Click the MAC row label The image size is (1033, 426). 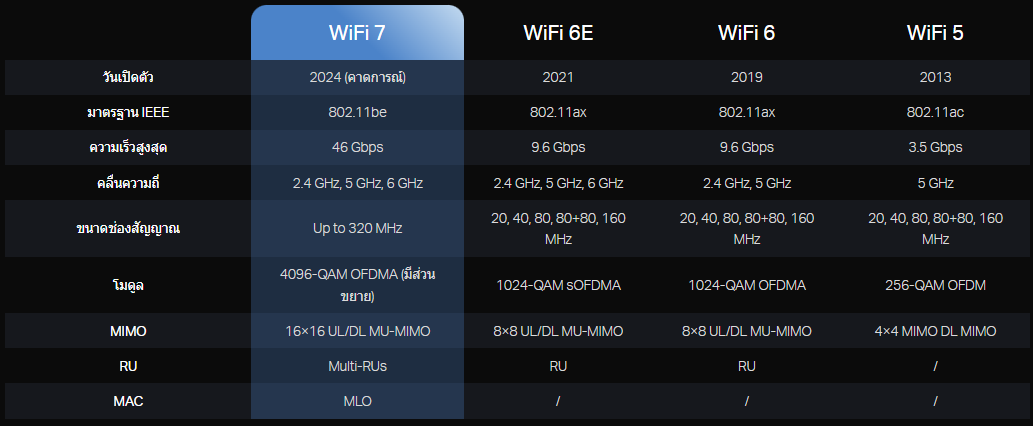[x=128, y=401]
